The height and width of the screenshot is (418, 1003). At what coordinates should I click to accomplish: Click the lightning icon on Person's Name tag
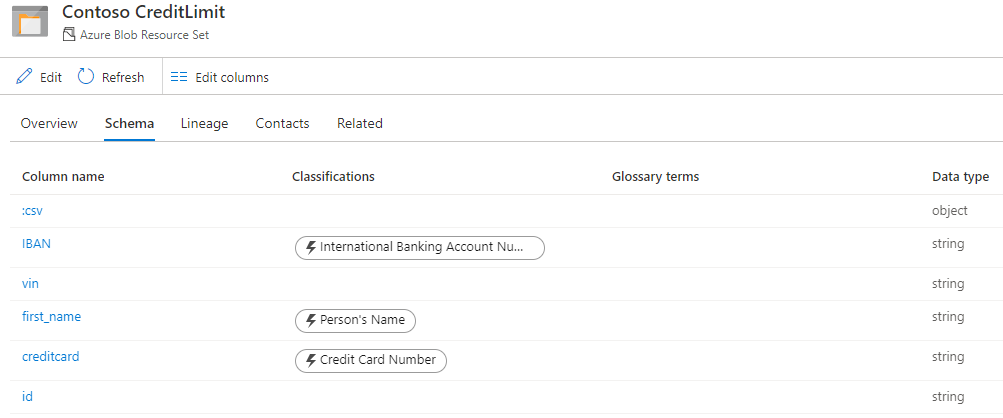310,321
